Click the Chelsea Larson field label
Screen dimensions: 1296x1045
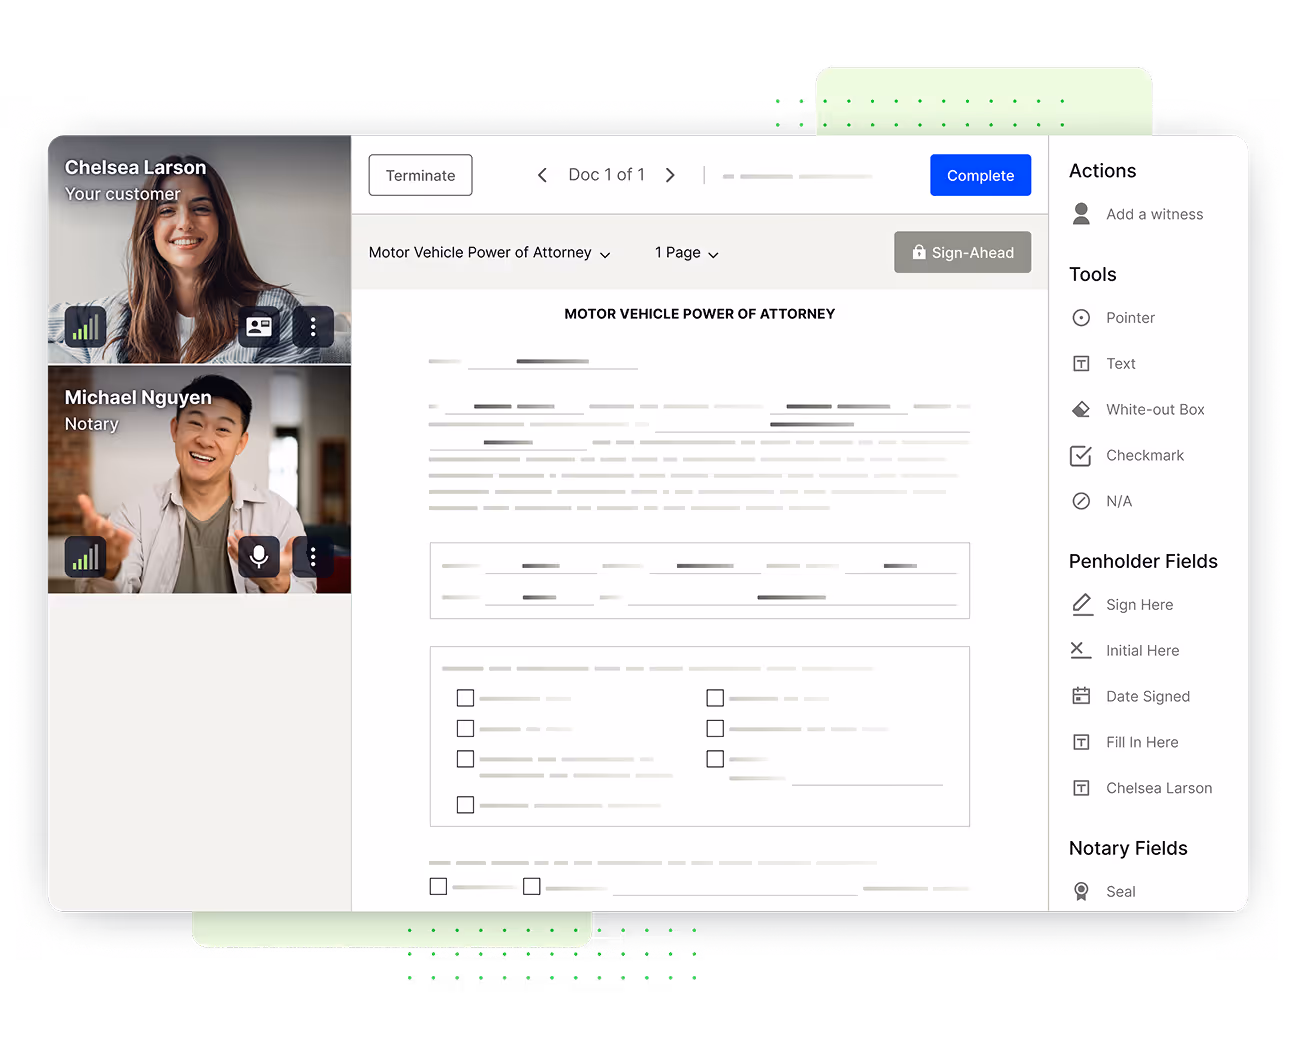[x=1159, y=788]
